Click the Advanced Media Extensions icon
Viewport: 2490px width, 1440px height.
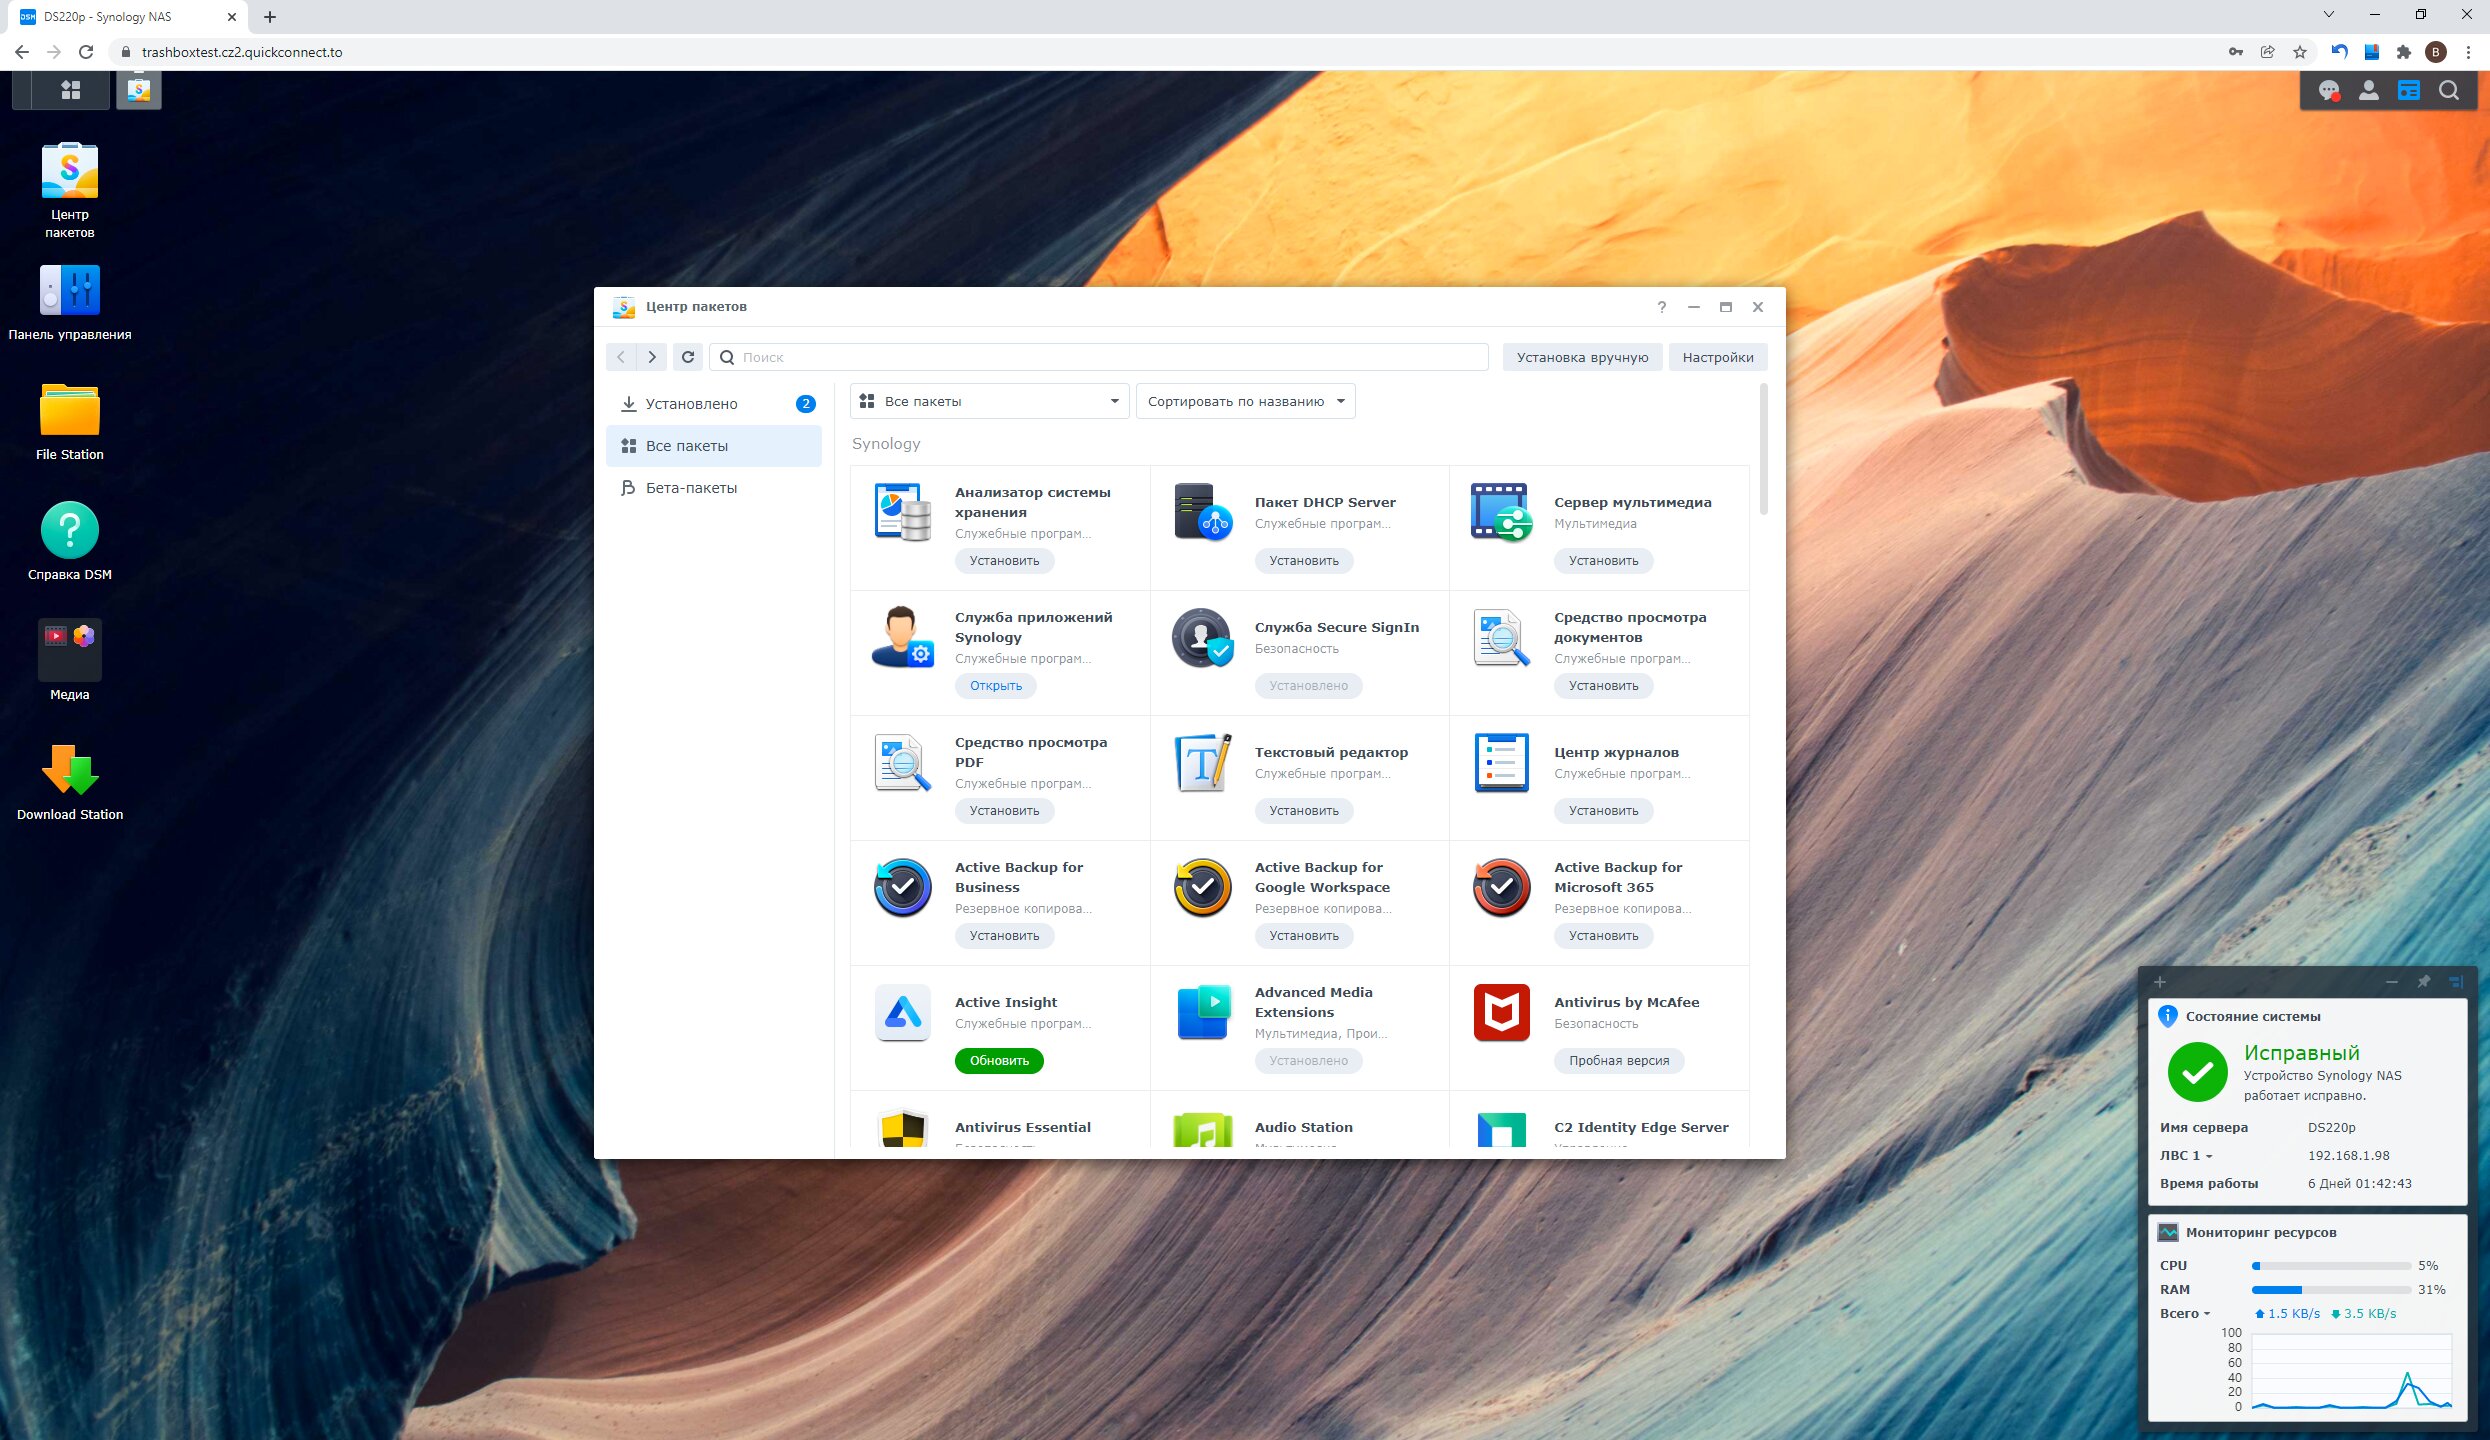click(1202, 1012)
